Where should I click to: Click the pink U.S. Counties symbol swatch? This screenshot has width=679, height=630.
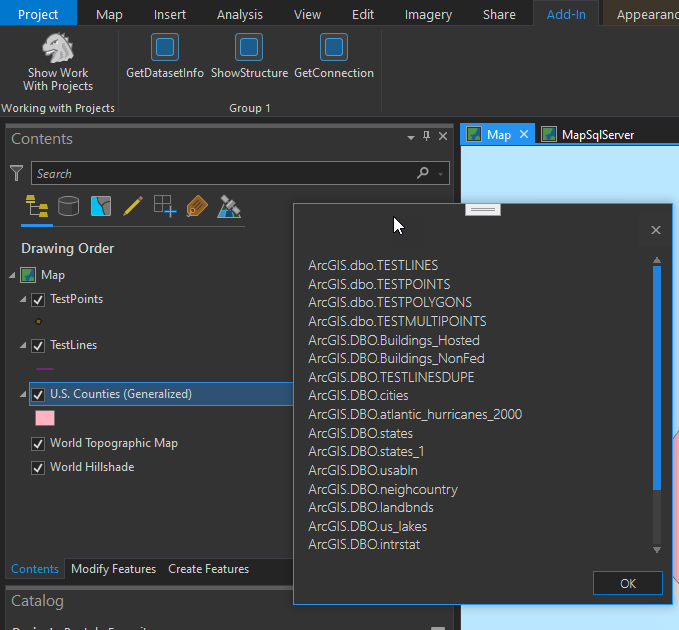[45, 418]
